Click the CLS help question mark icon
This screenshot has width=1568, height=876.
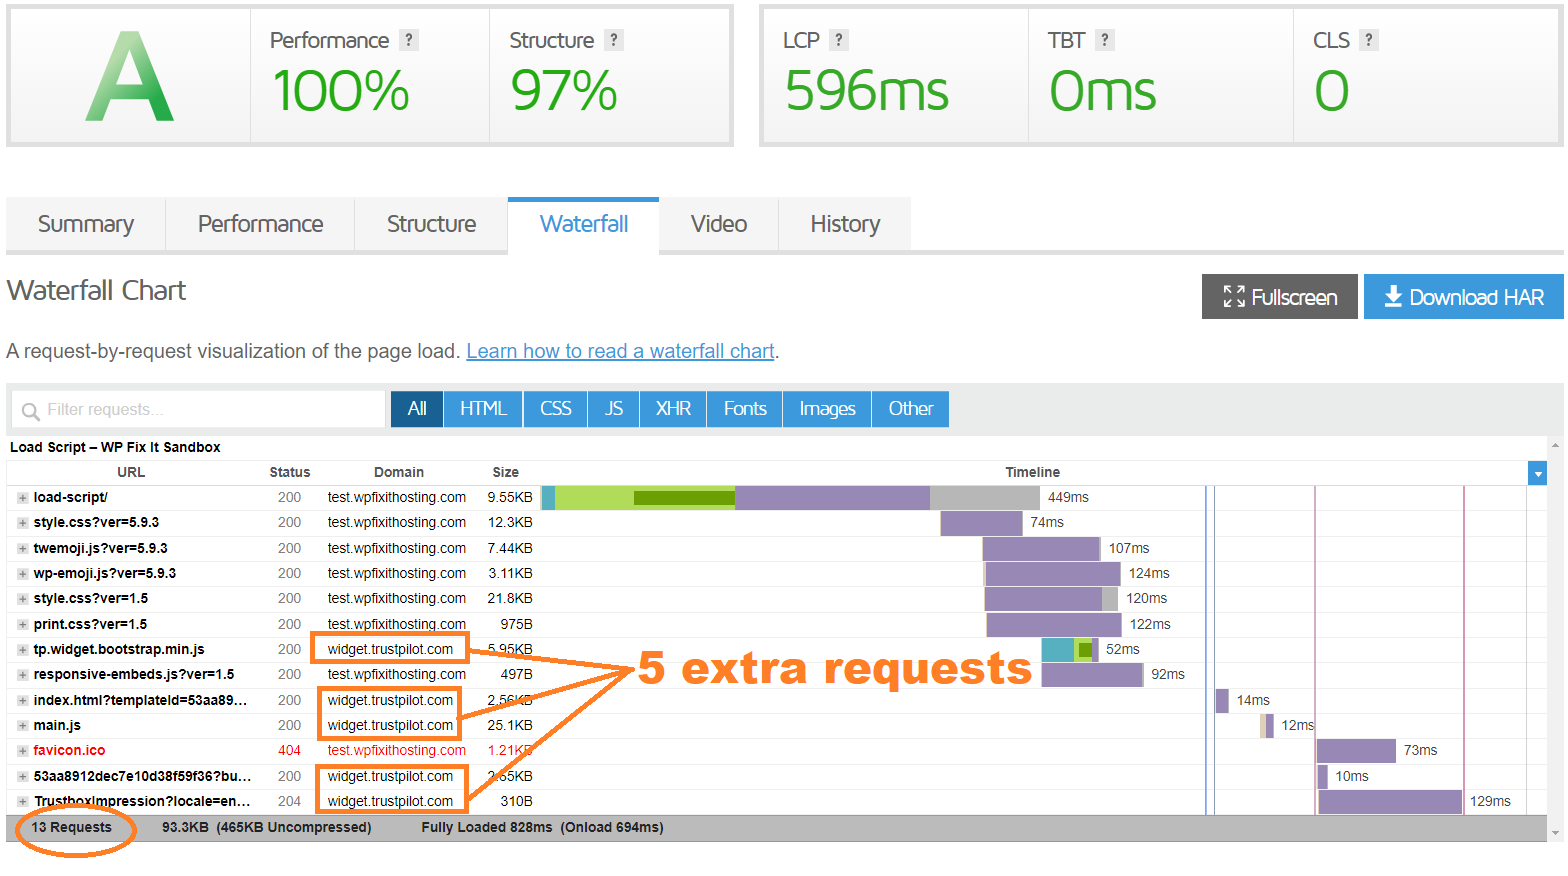[x=1369, y=40]
